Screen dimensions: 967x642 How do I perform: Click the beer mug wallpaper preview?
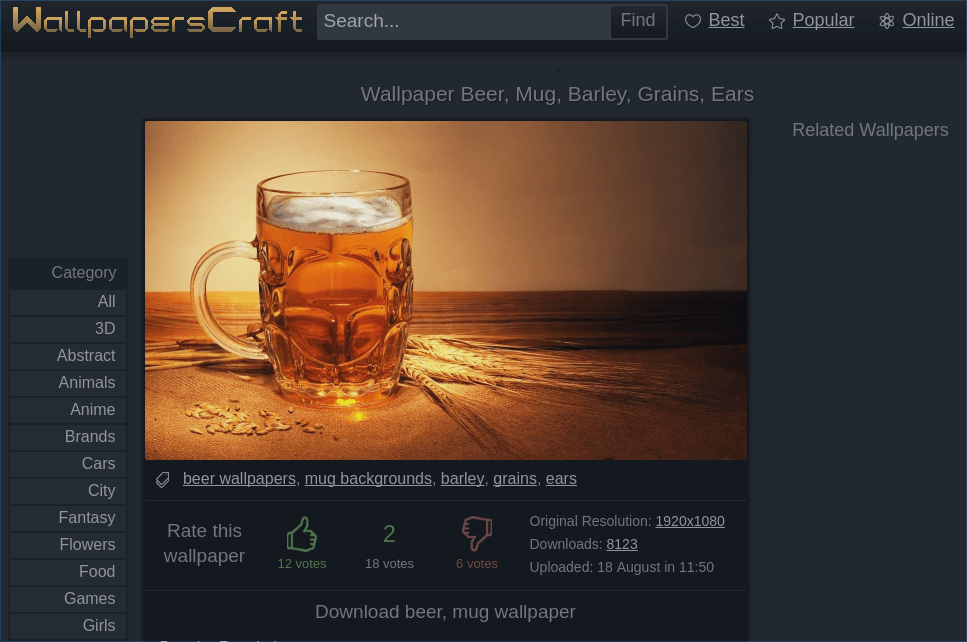pyautogui.click(x=445, y=290)
